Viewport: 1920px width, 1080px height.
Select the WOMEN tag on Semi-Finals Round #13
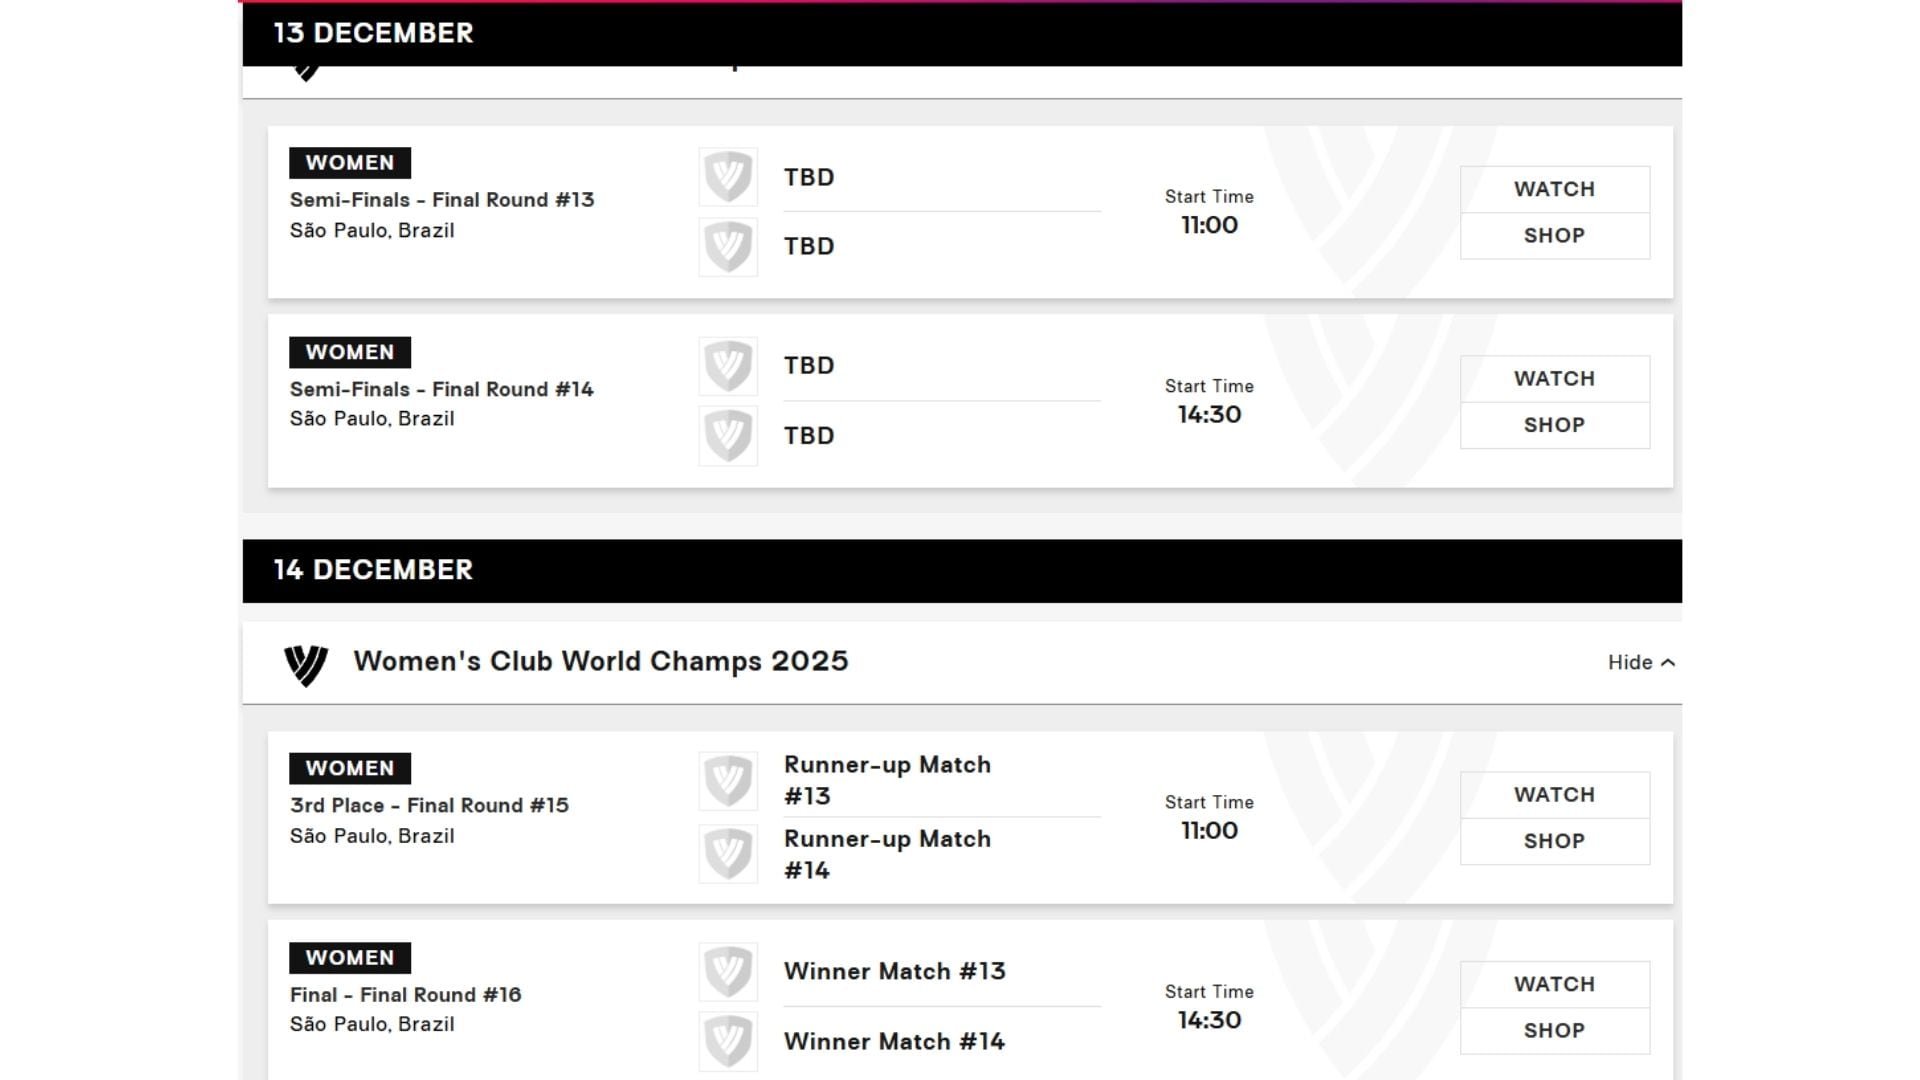pyautogui.click(x=349, y=162)
